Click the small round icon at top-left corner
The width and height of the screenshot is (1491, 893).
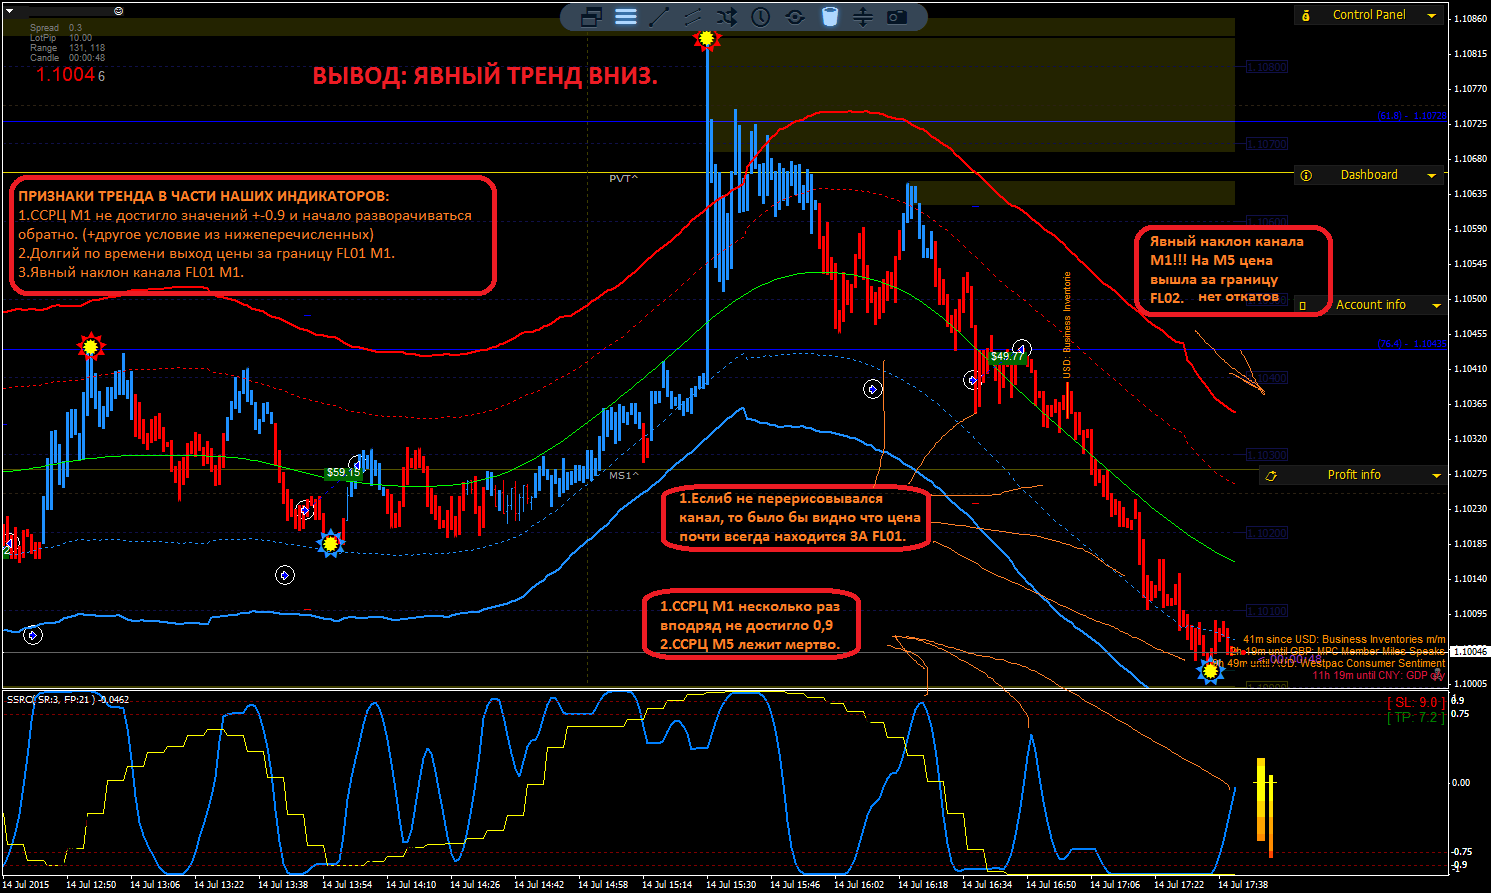tap(118, 11)
